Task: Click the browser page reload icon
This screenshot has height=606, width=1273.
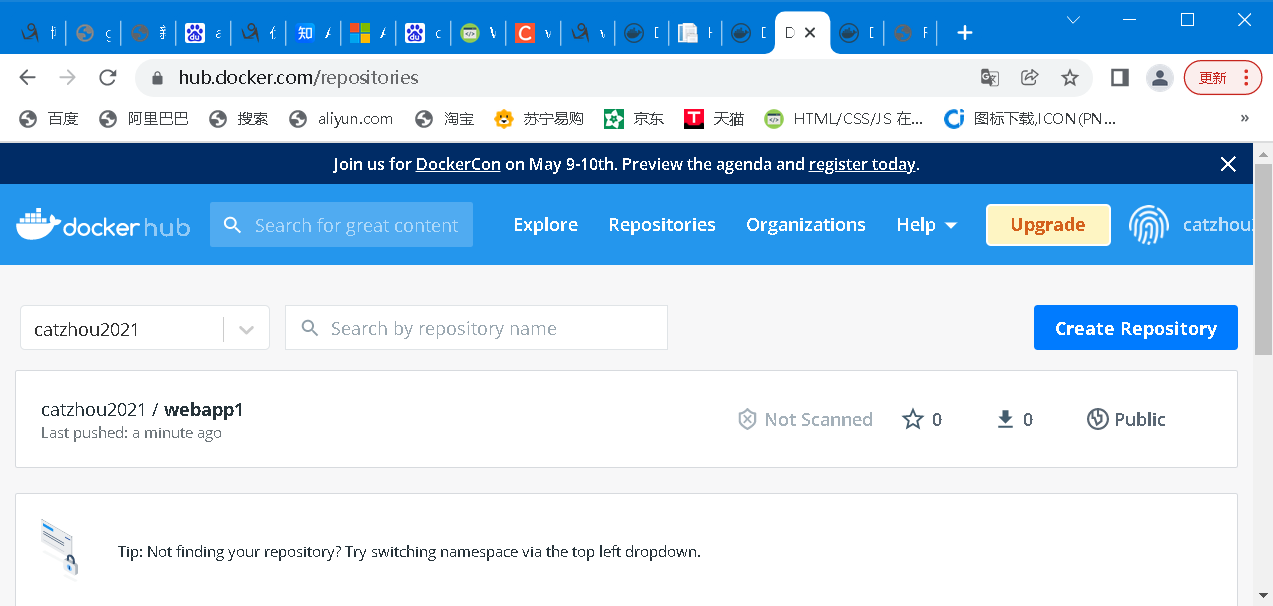Action: [x=108, y=78]
